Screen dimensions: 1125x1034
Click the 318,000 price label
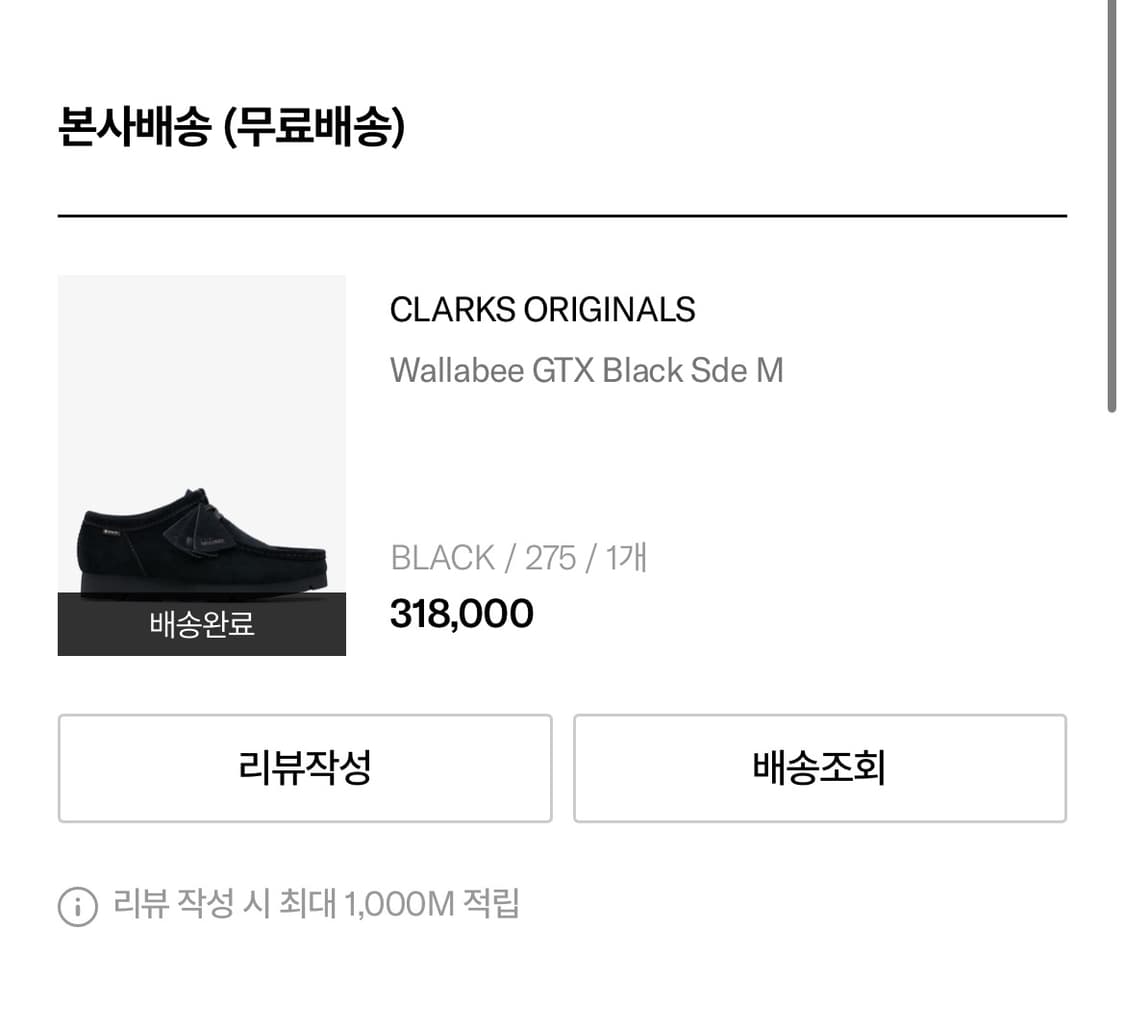point(461,613)
